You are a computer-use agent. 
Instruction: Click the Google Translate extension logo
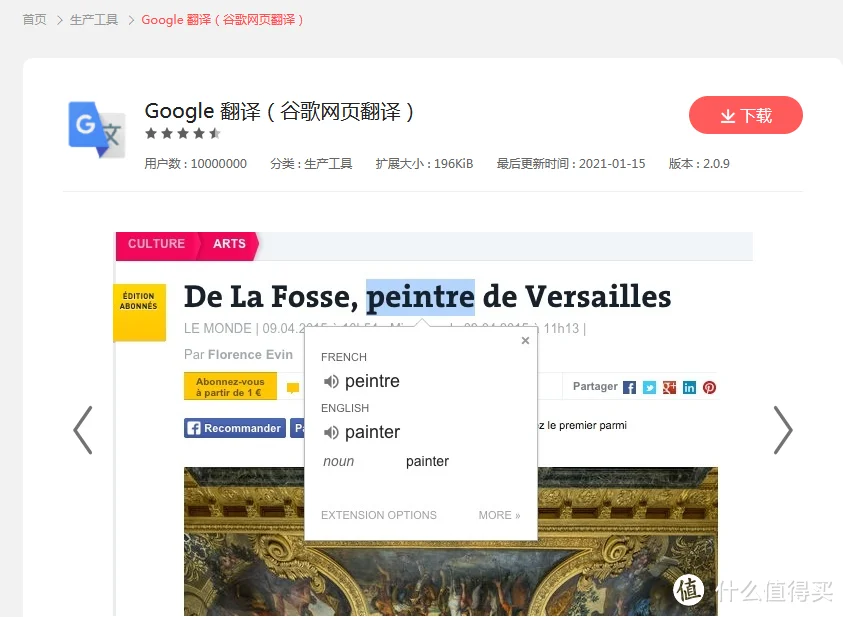coord(97,130)
